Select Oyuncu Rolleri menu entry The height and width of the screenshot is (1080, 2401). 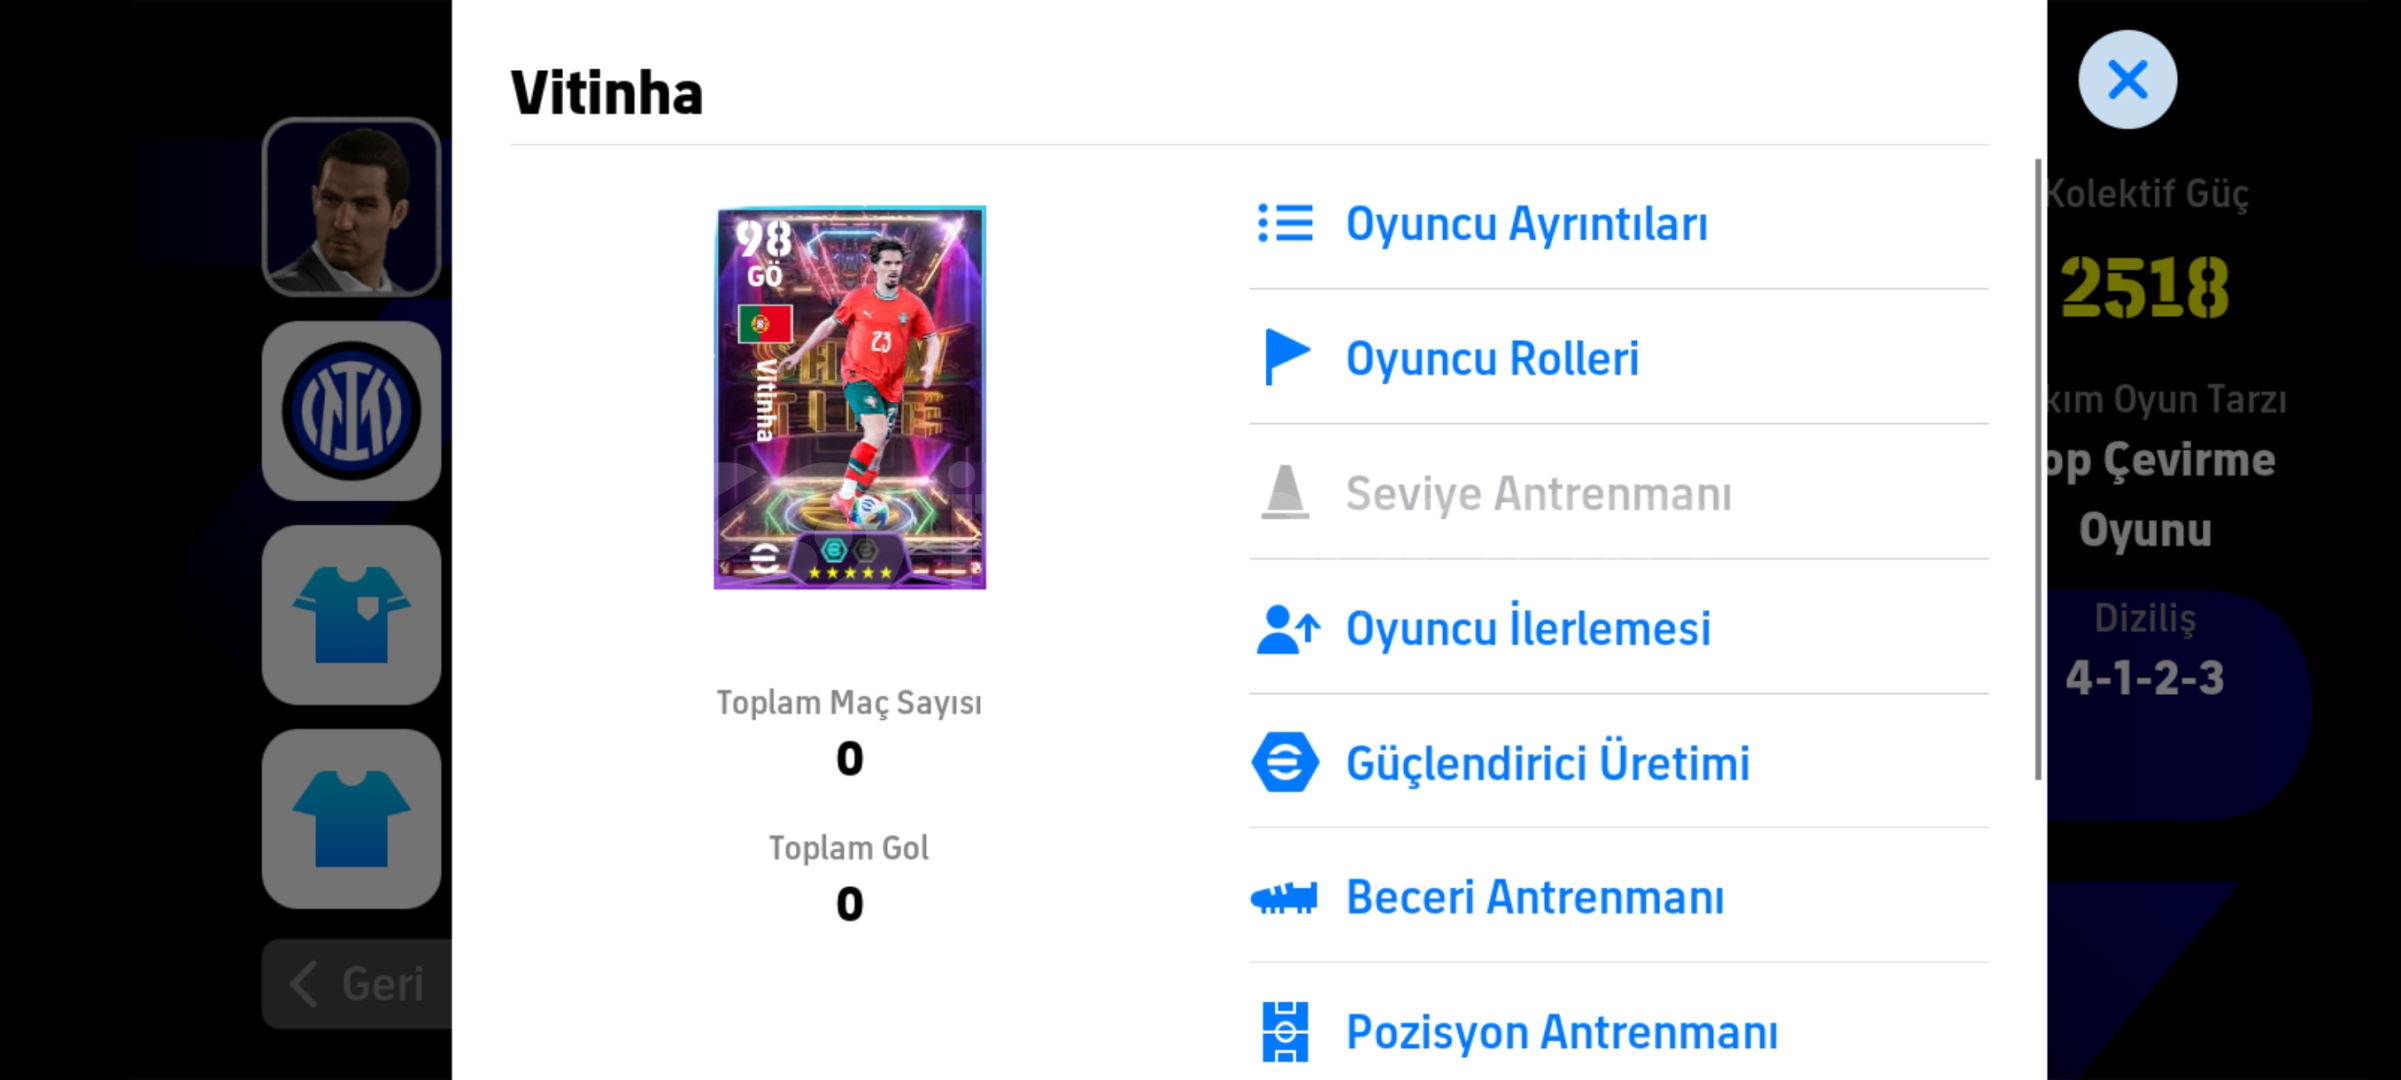1619,357
